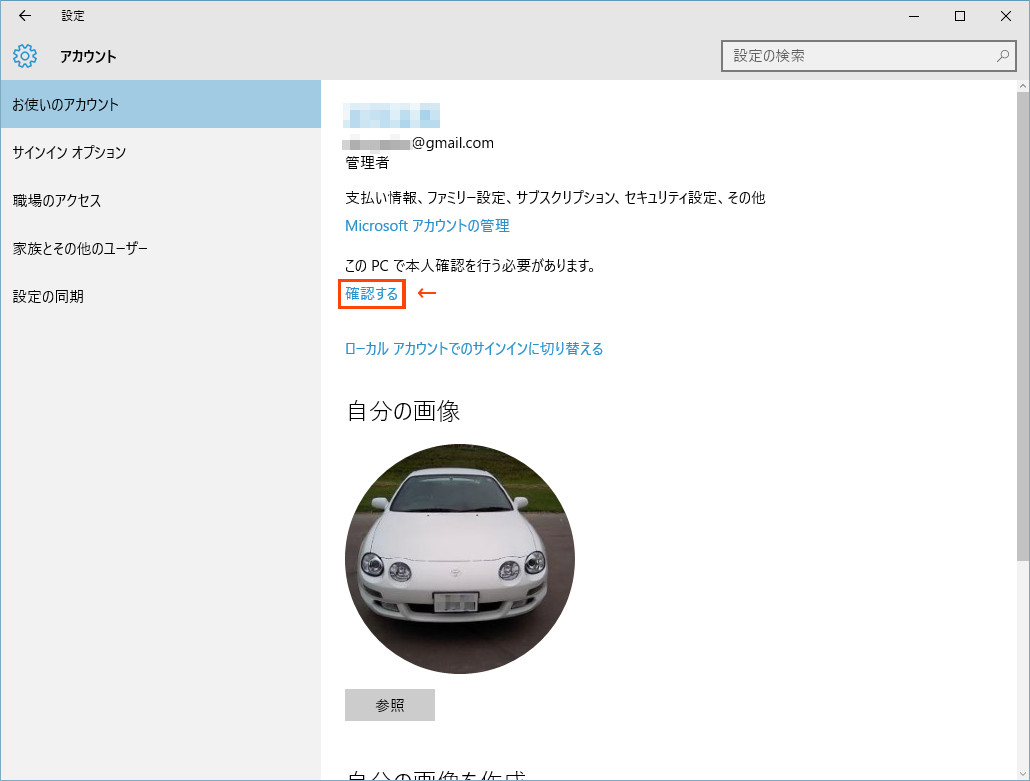1030x781 pixels.
Task: Open 職場のアクセス section
Action: [x=160, y=200]
